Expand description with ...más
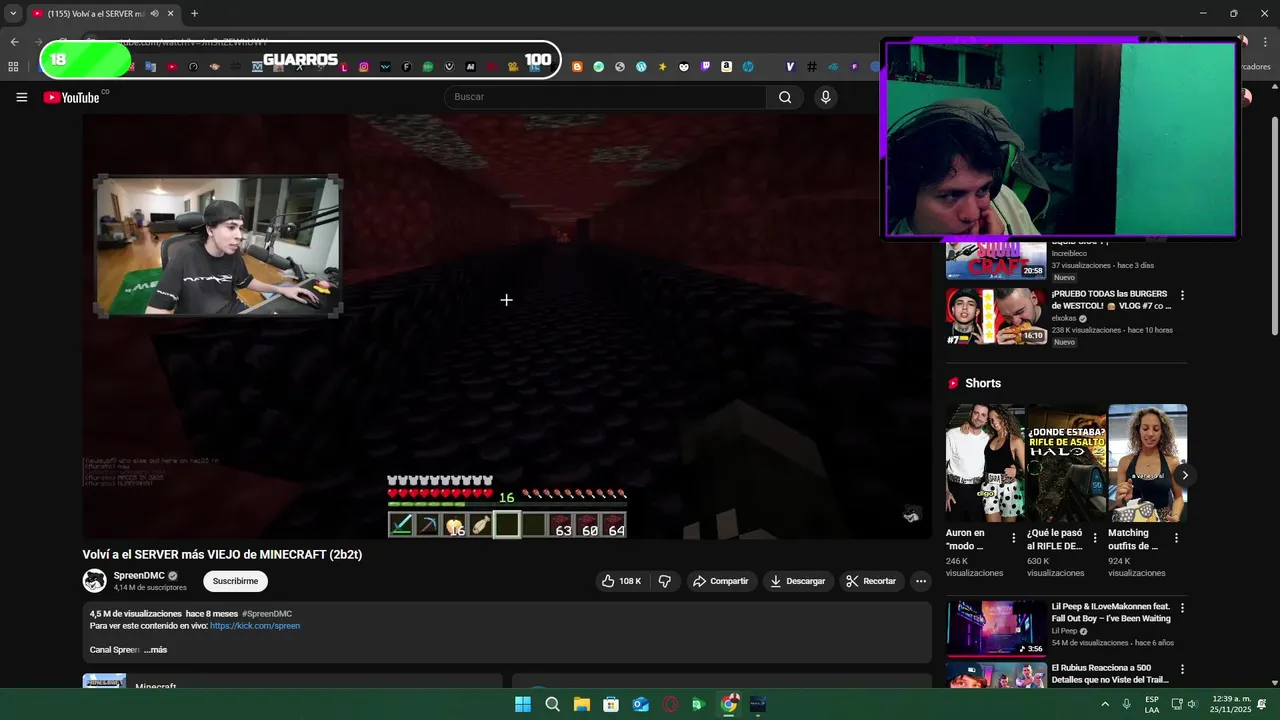Image resolution: width=1280 pixels, height=720 pixels. (x=155, y=650)
